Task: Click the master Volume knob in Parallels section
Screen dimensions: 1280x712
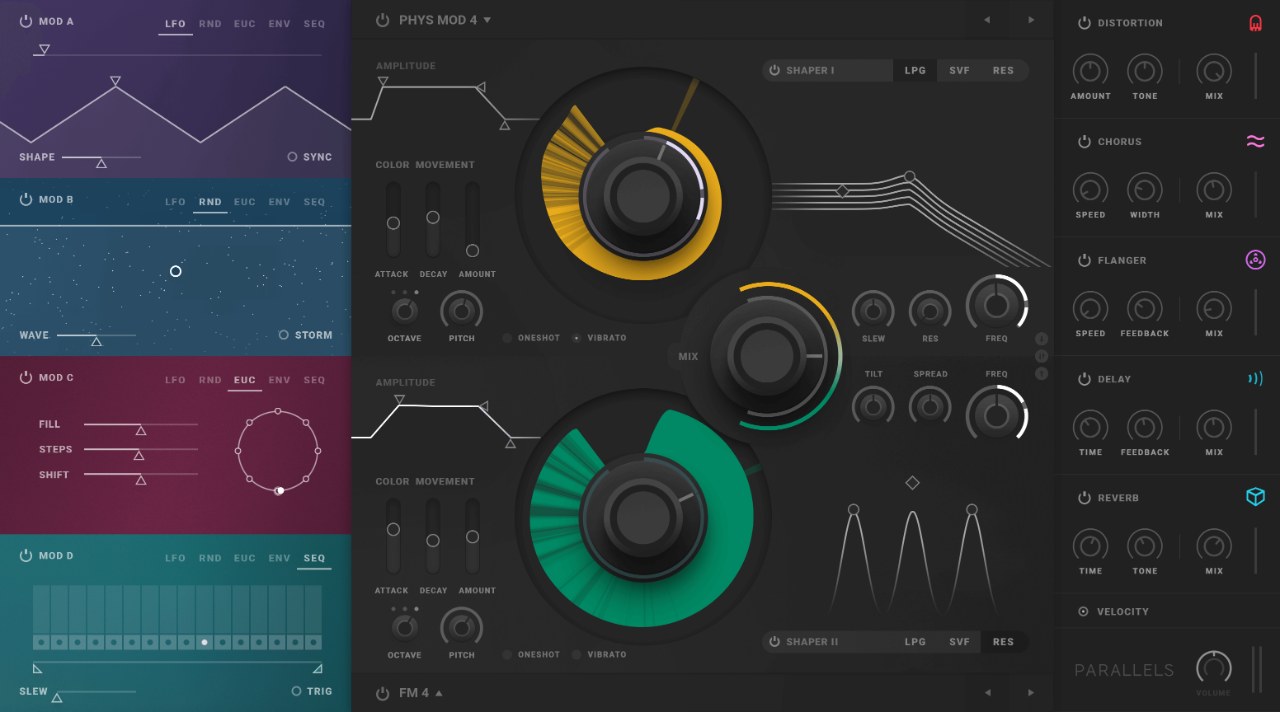Action: pyautogui.click(x=1213, y=668)
